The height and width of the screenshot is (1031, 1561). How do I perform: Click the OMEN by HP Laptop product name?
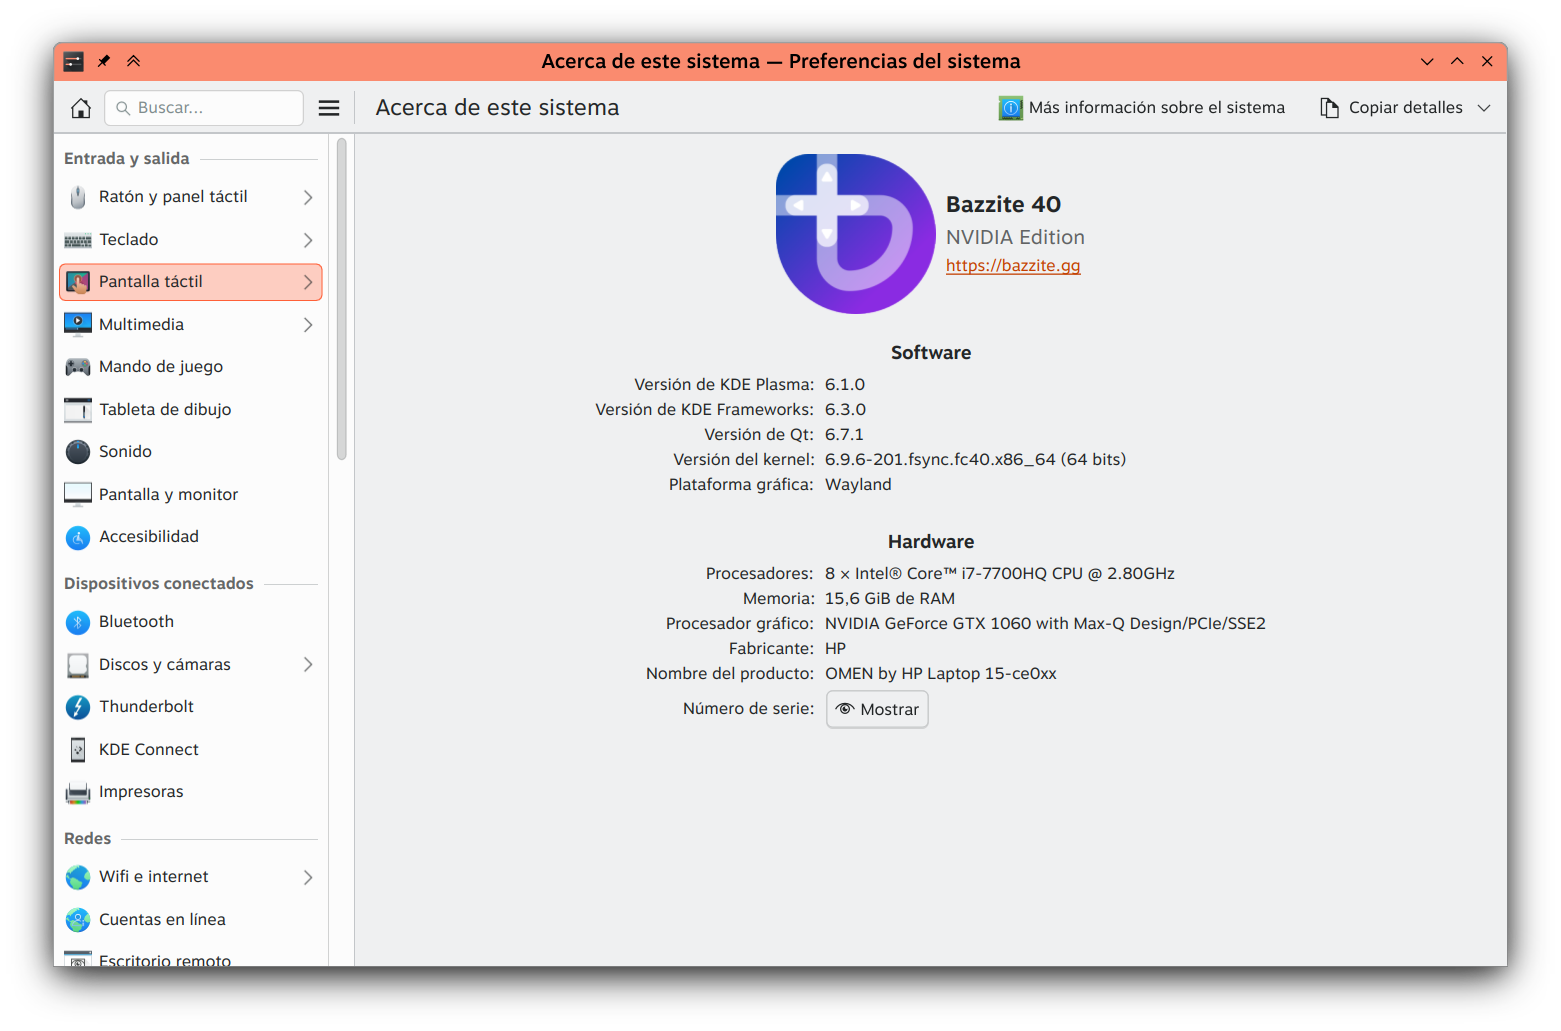coord(940,674)
